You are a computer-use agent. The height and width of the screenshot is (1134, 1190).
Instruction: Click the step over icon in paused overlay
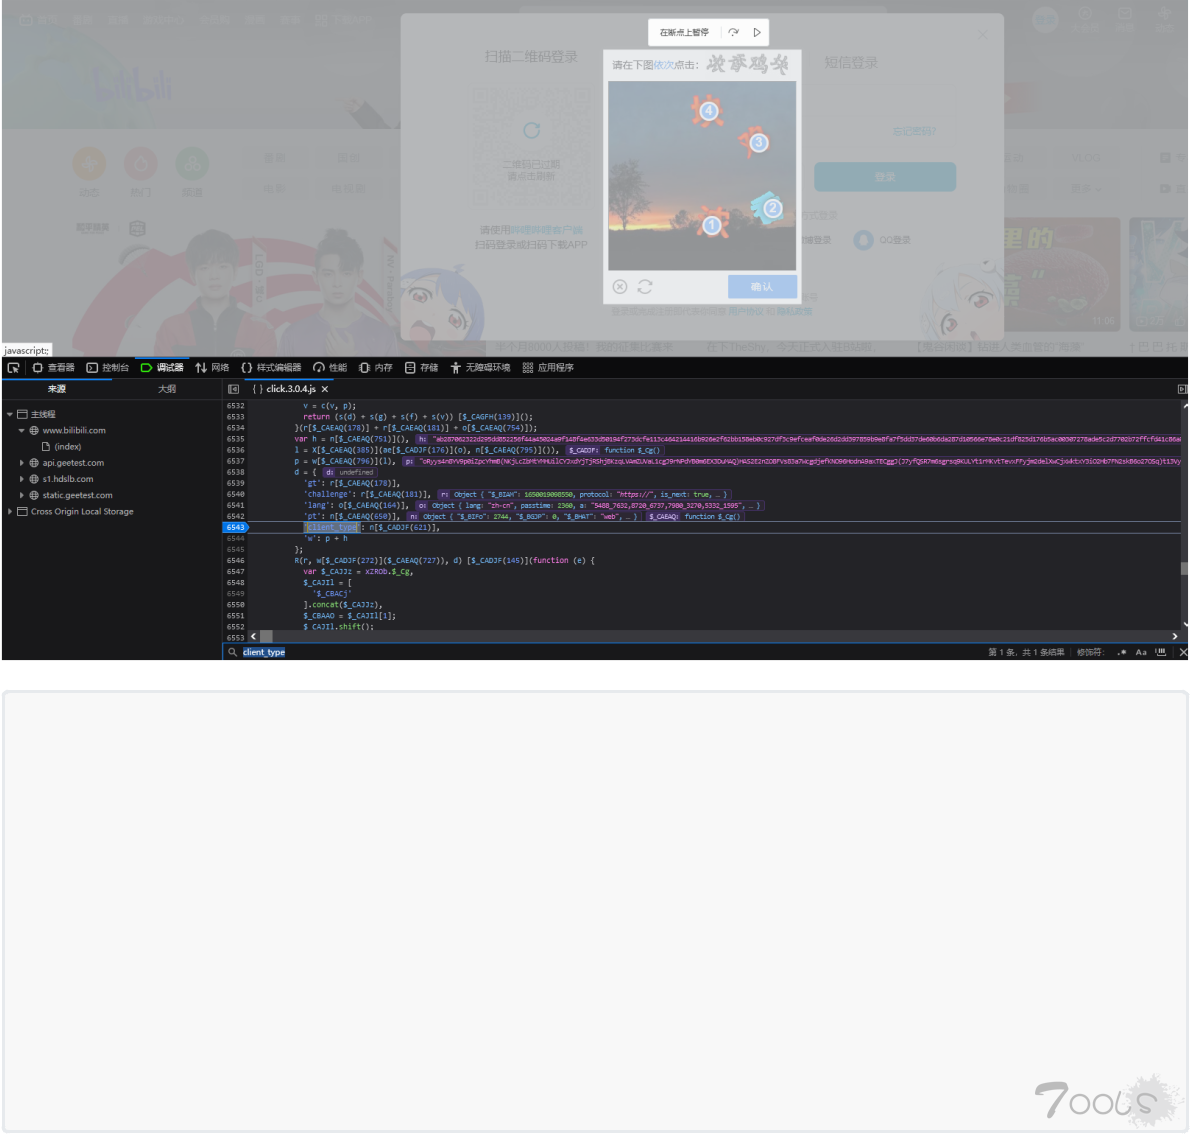coord(733,33)
